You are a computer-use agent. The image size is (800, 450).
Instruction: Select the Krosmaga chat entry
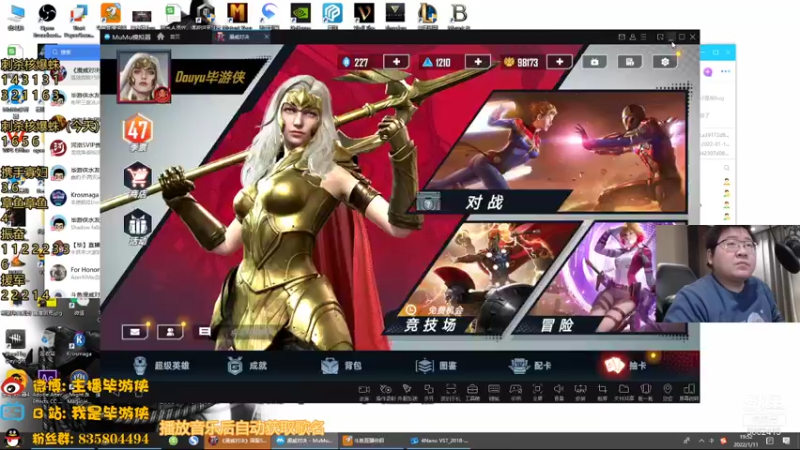click(x=74, y=198)
